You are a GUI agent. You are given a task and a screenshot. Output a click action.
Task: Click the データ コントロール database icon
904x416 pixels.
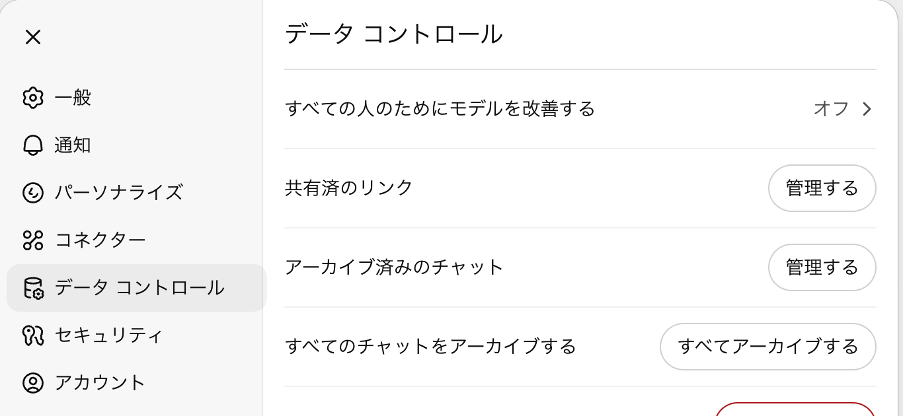33,288
